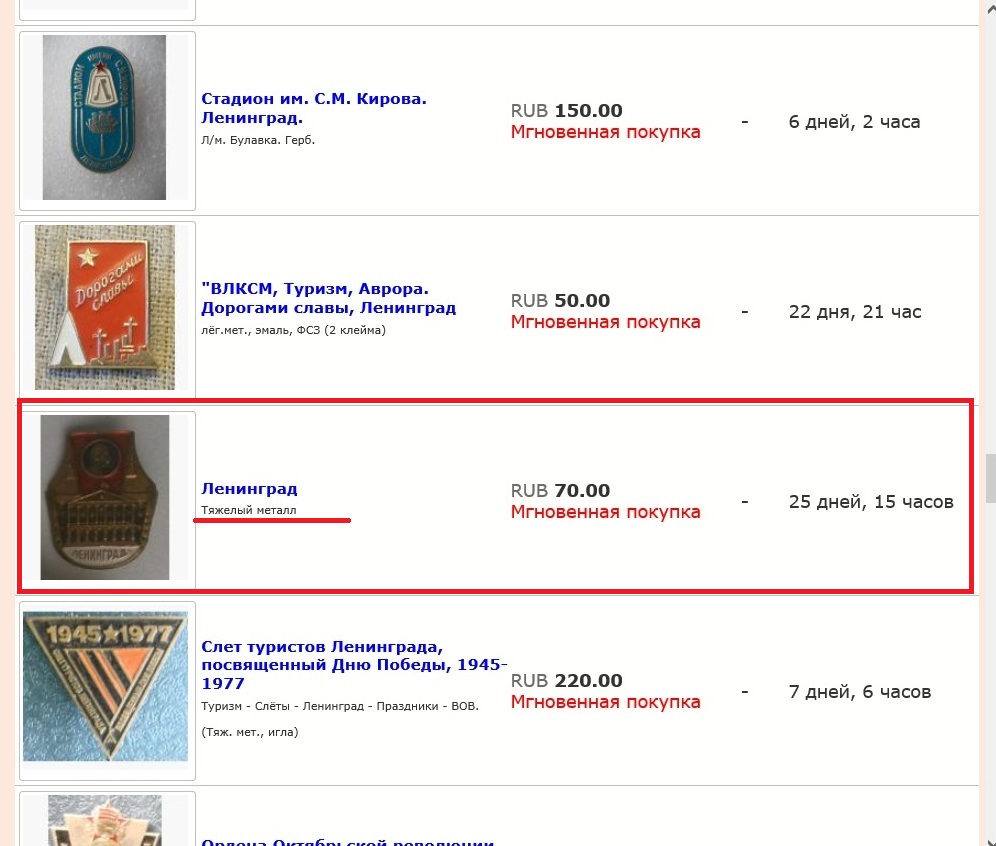Click the 'Тяжелый металл' description text
Viewport: 996px width, 846px height.
249,511
